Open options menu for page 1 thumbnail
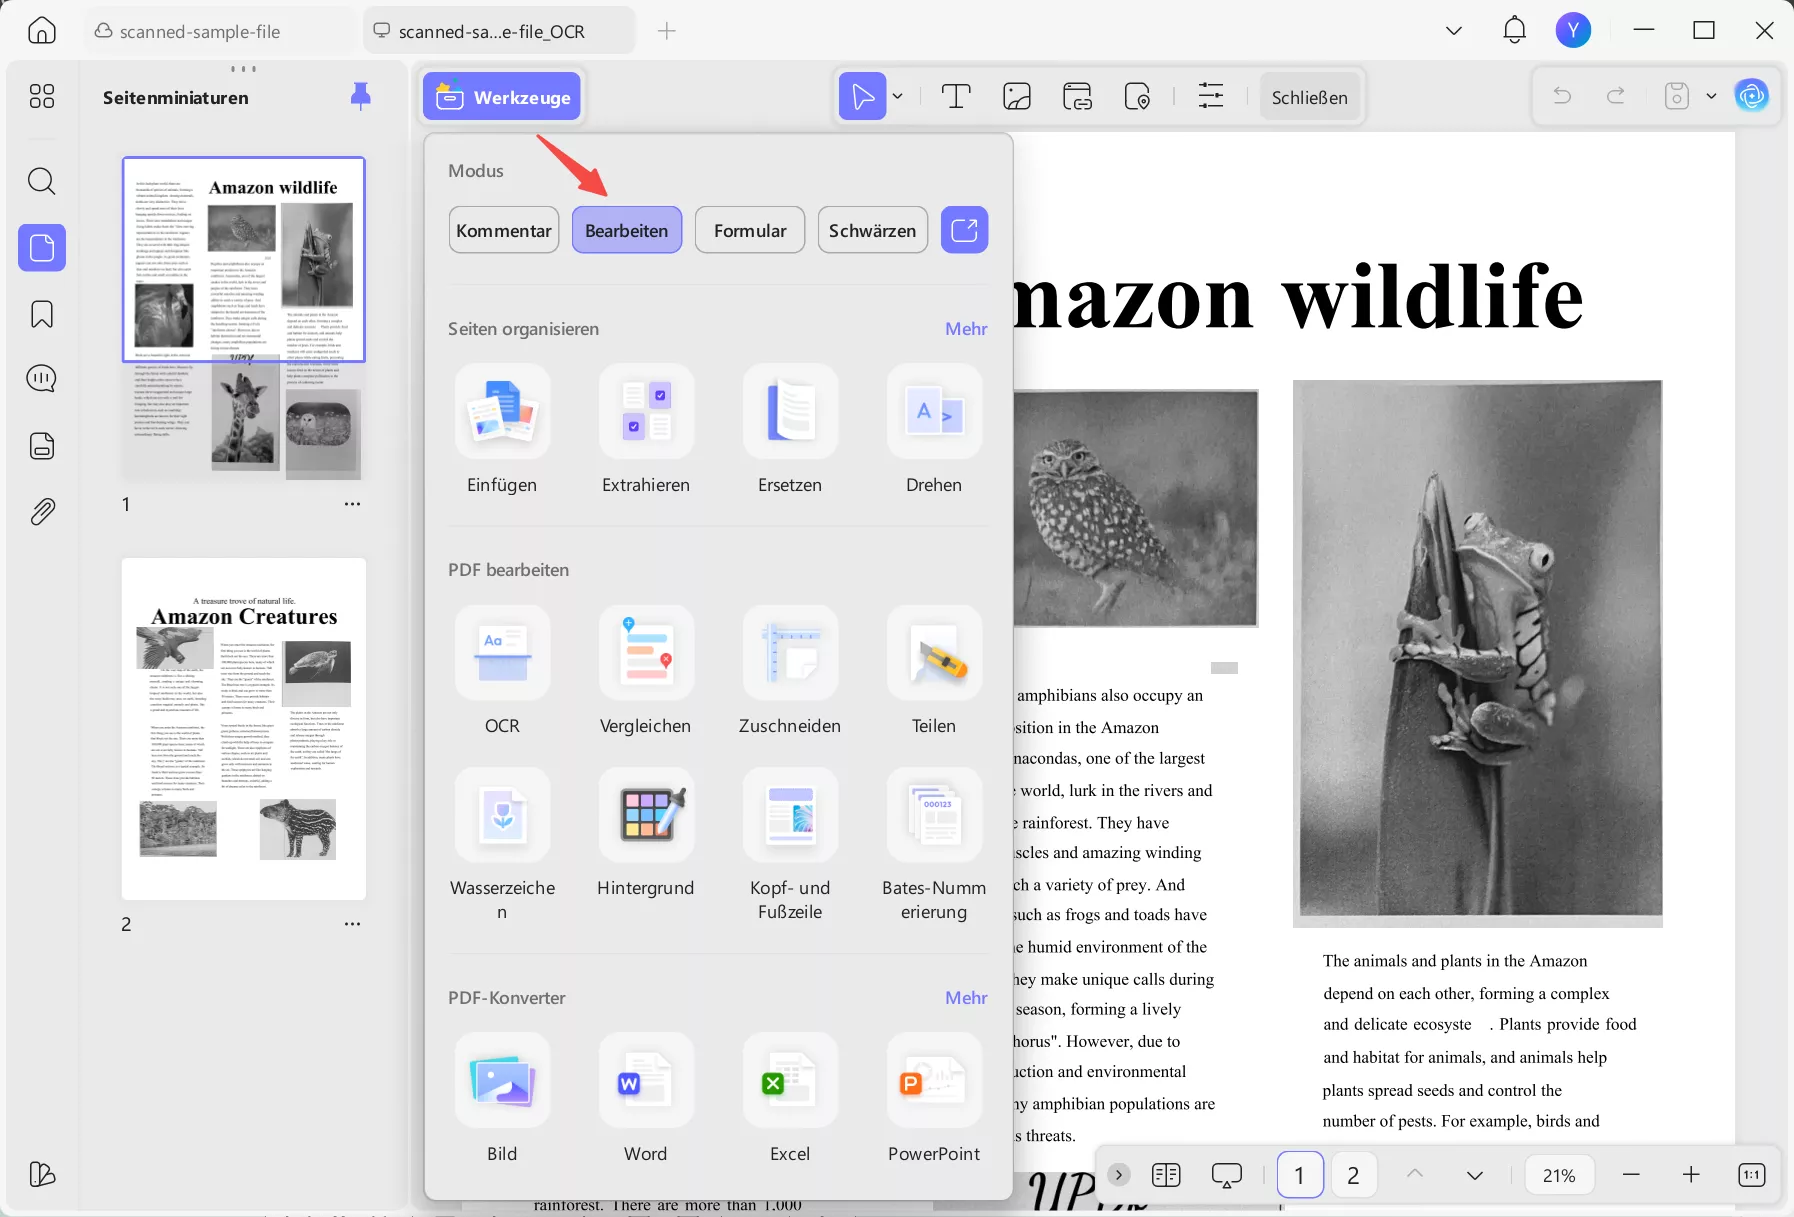The width and height of the screenshot is (1794, 1217). (x=352, y=504)
